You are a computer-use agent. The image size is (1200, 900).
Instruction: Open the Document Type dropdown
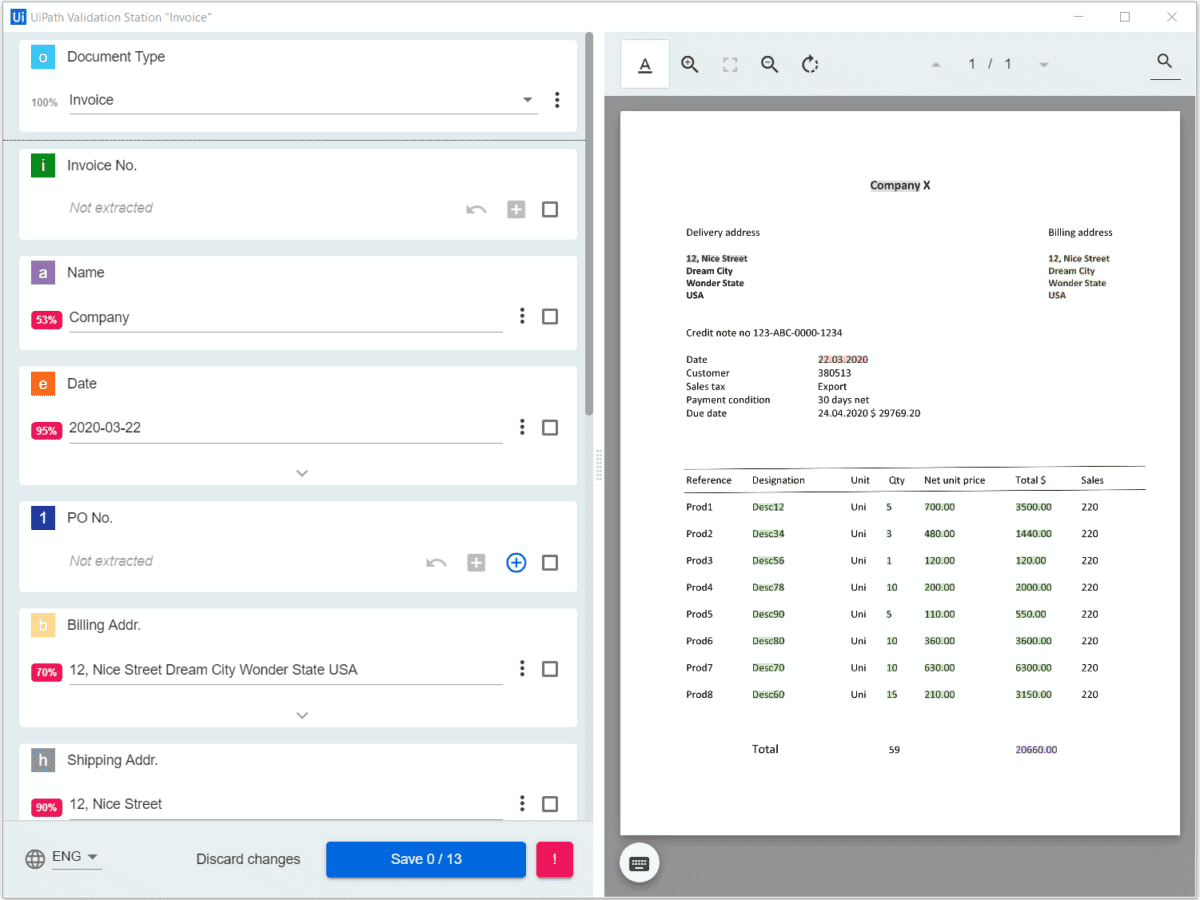[527, 100]
